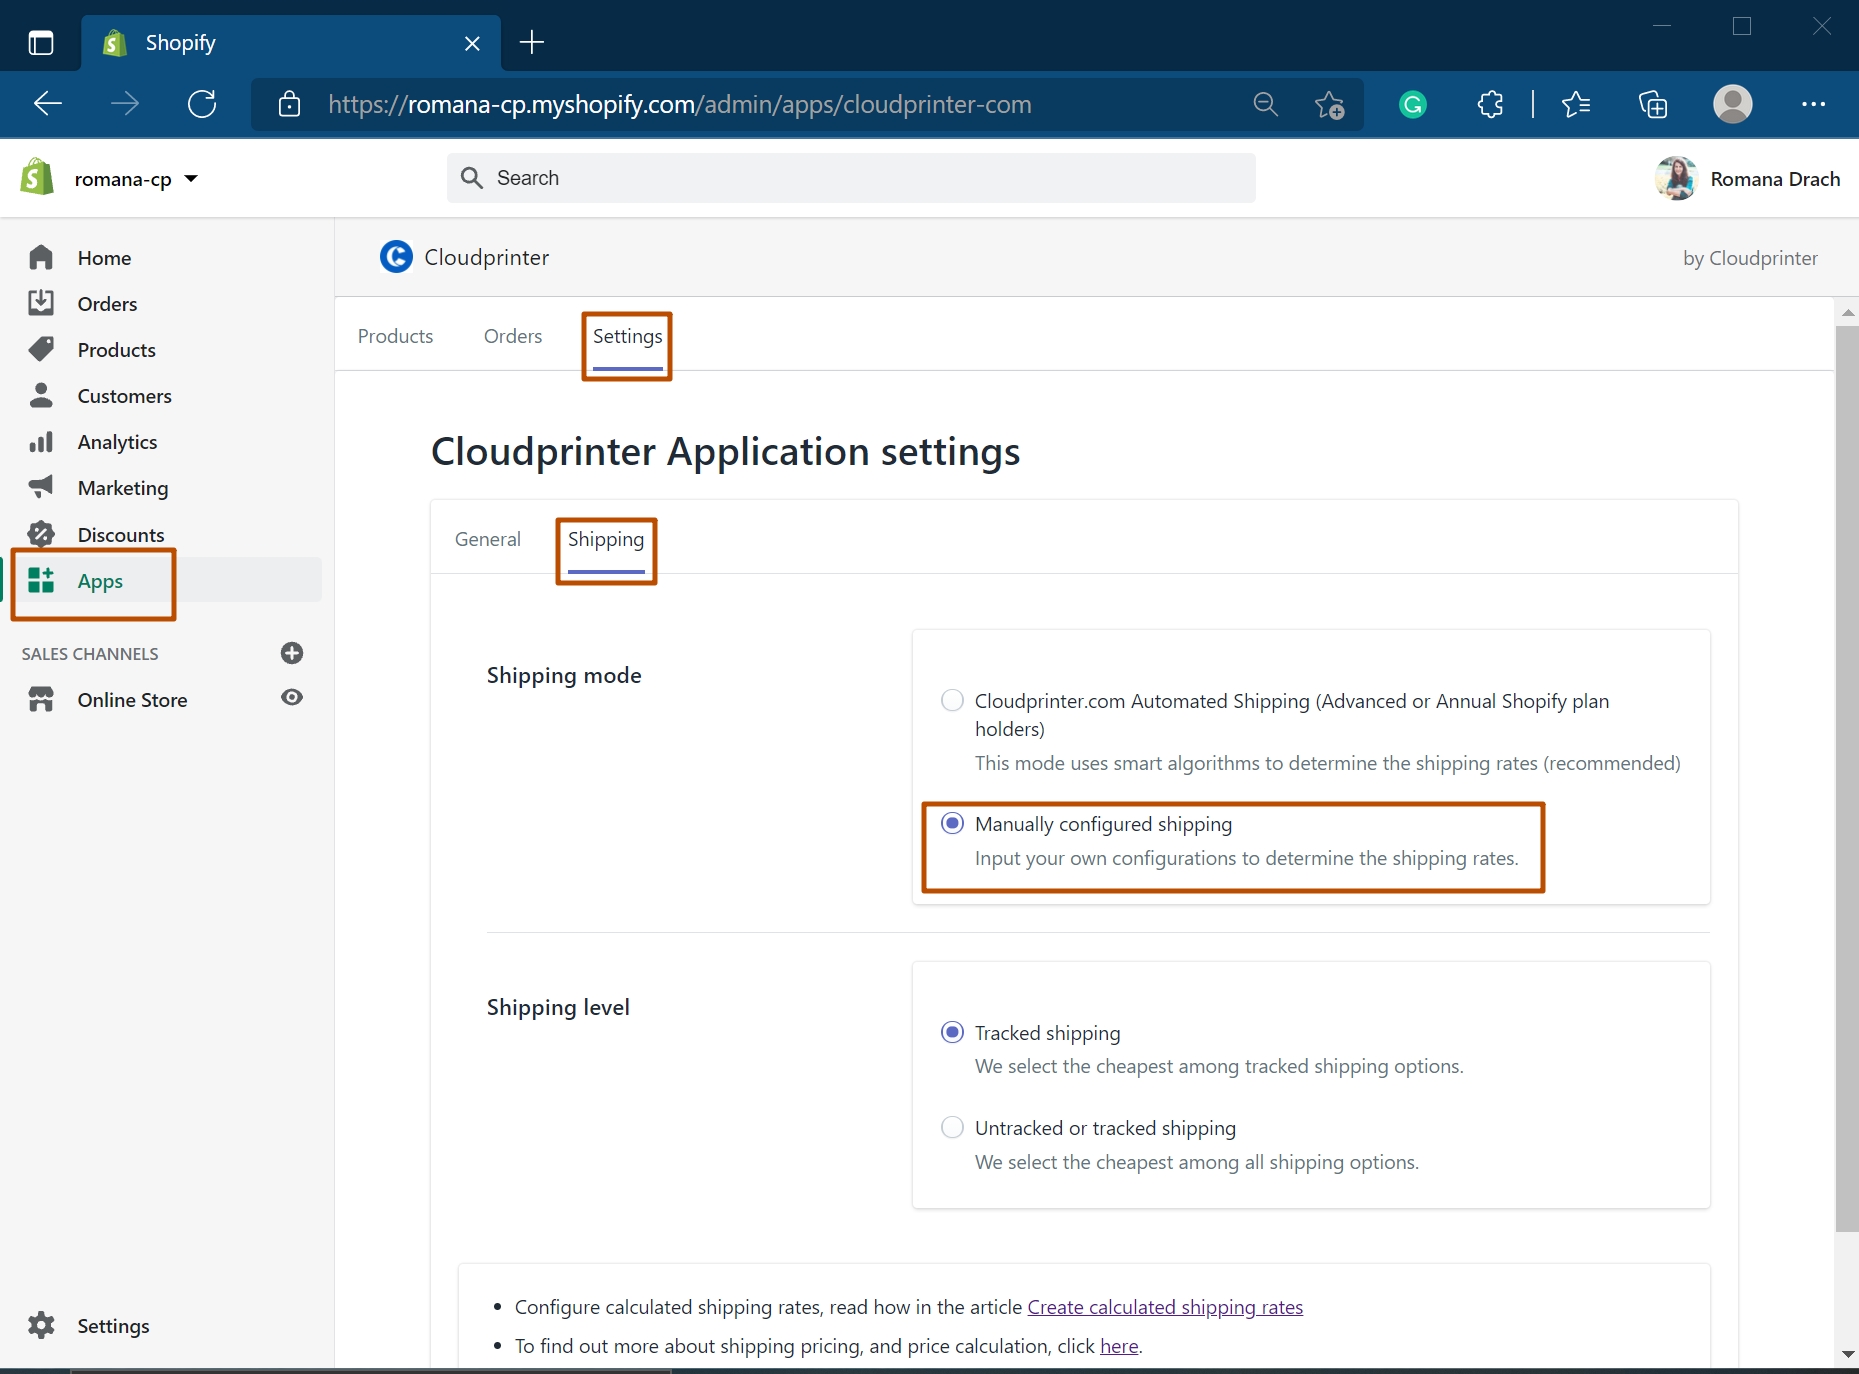Click the 'Shipping mode' section label

564,675
